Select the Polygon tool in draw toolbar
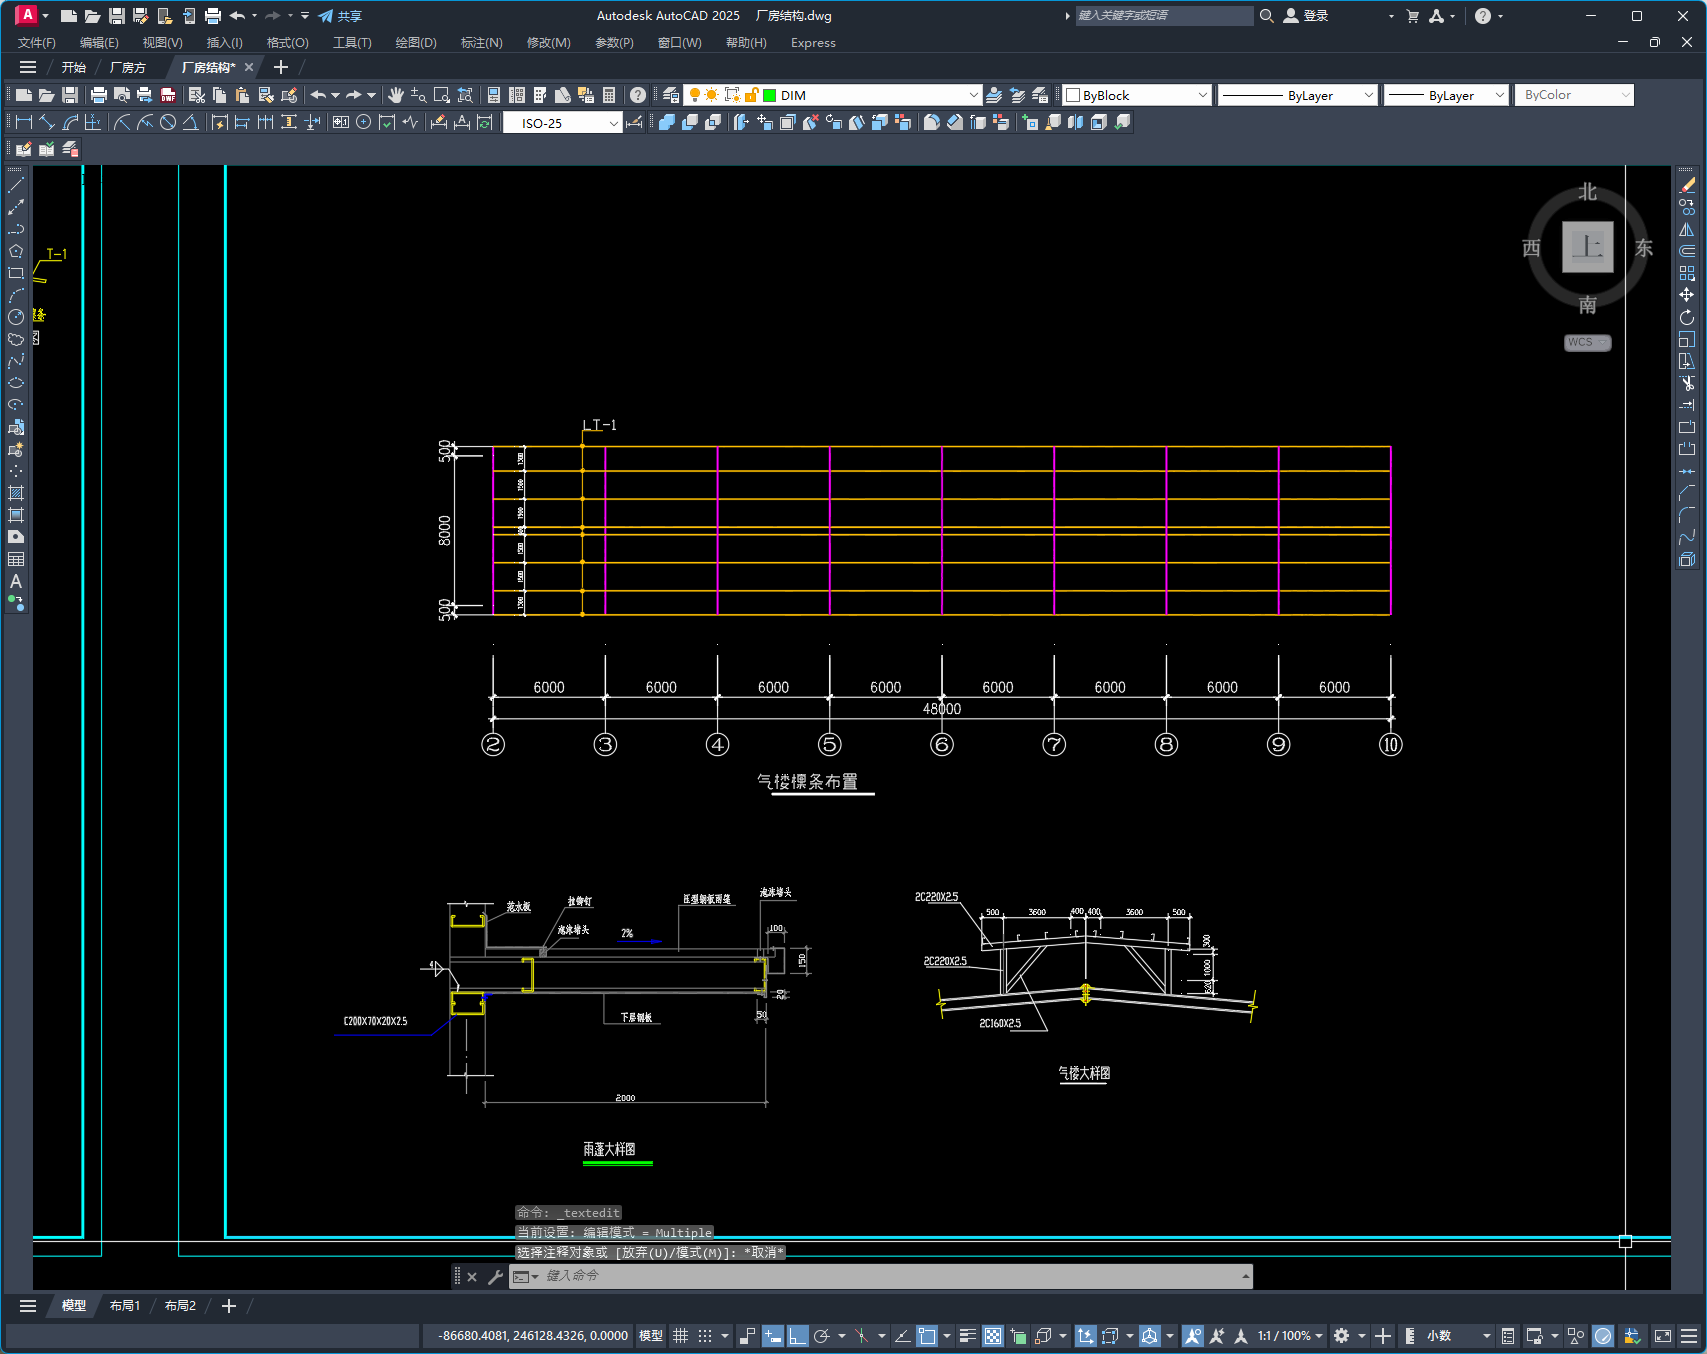Viewport: 1707px width, 1354px height. click(16, 251)
